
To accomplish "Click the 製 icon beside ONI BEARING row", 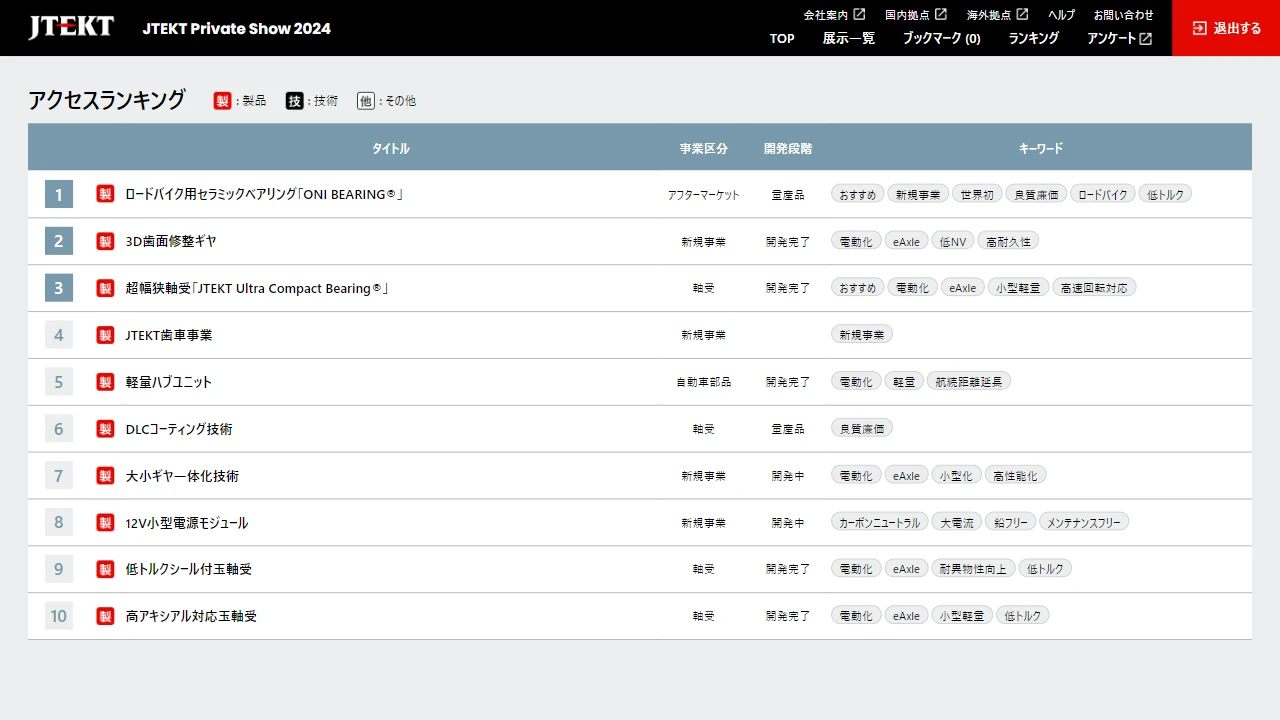I will 105,194.
